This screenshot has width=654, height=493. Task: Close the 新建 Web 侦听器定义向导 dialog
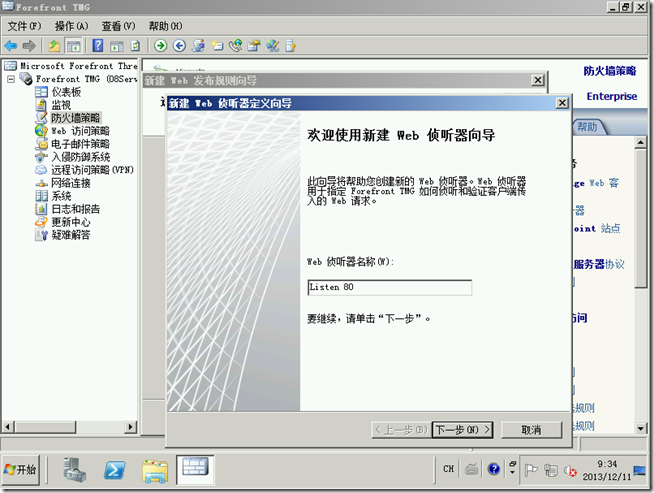coord(562,103)
